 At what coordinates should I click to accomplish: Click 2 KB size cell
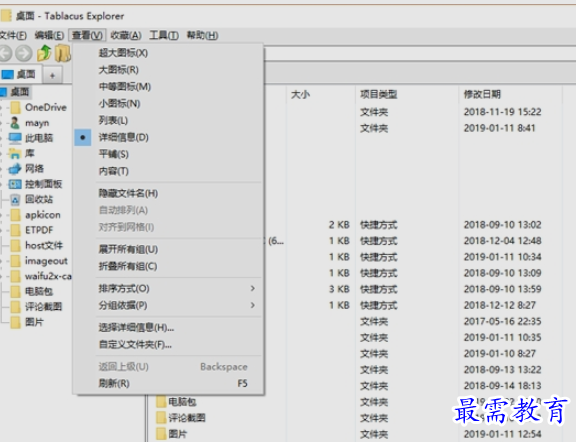(x=339, y=224)
